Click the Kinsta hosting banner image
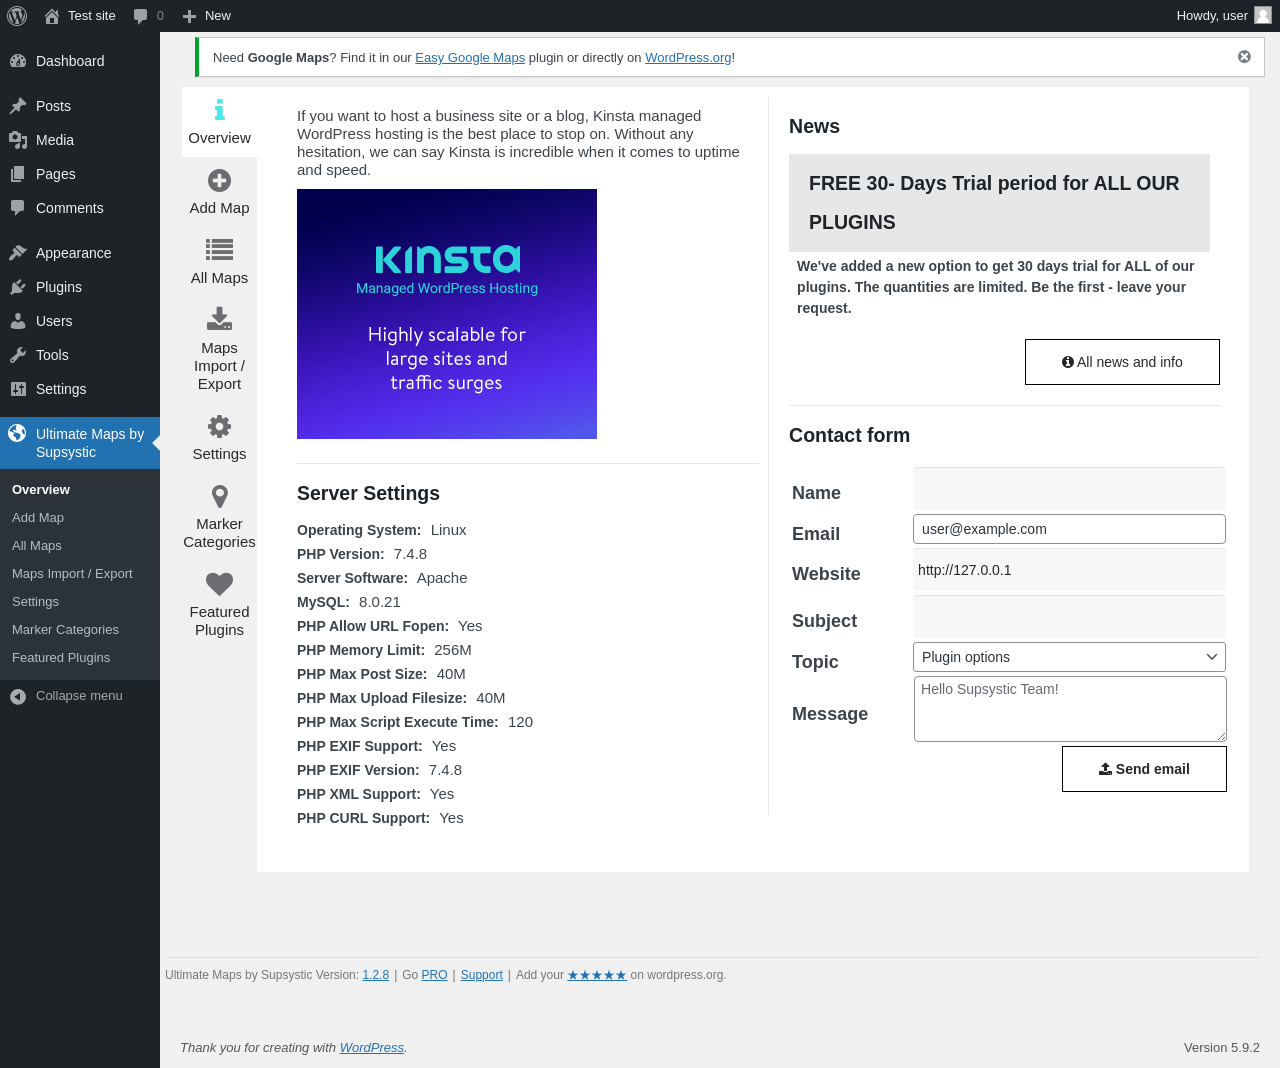Viewport: 1280px width, 1068px height. [x=447, y=314]
